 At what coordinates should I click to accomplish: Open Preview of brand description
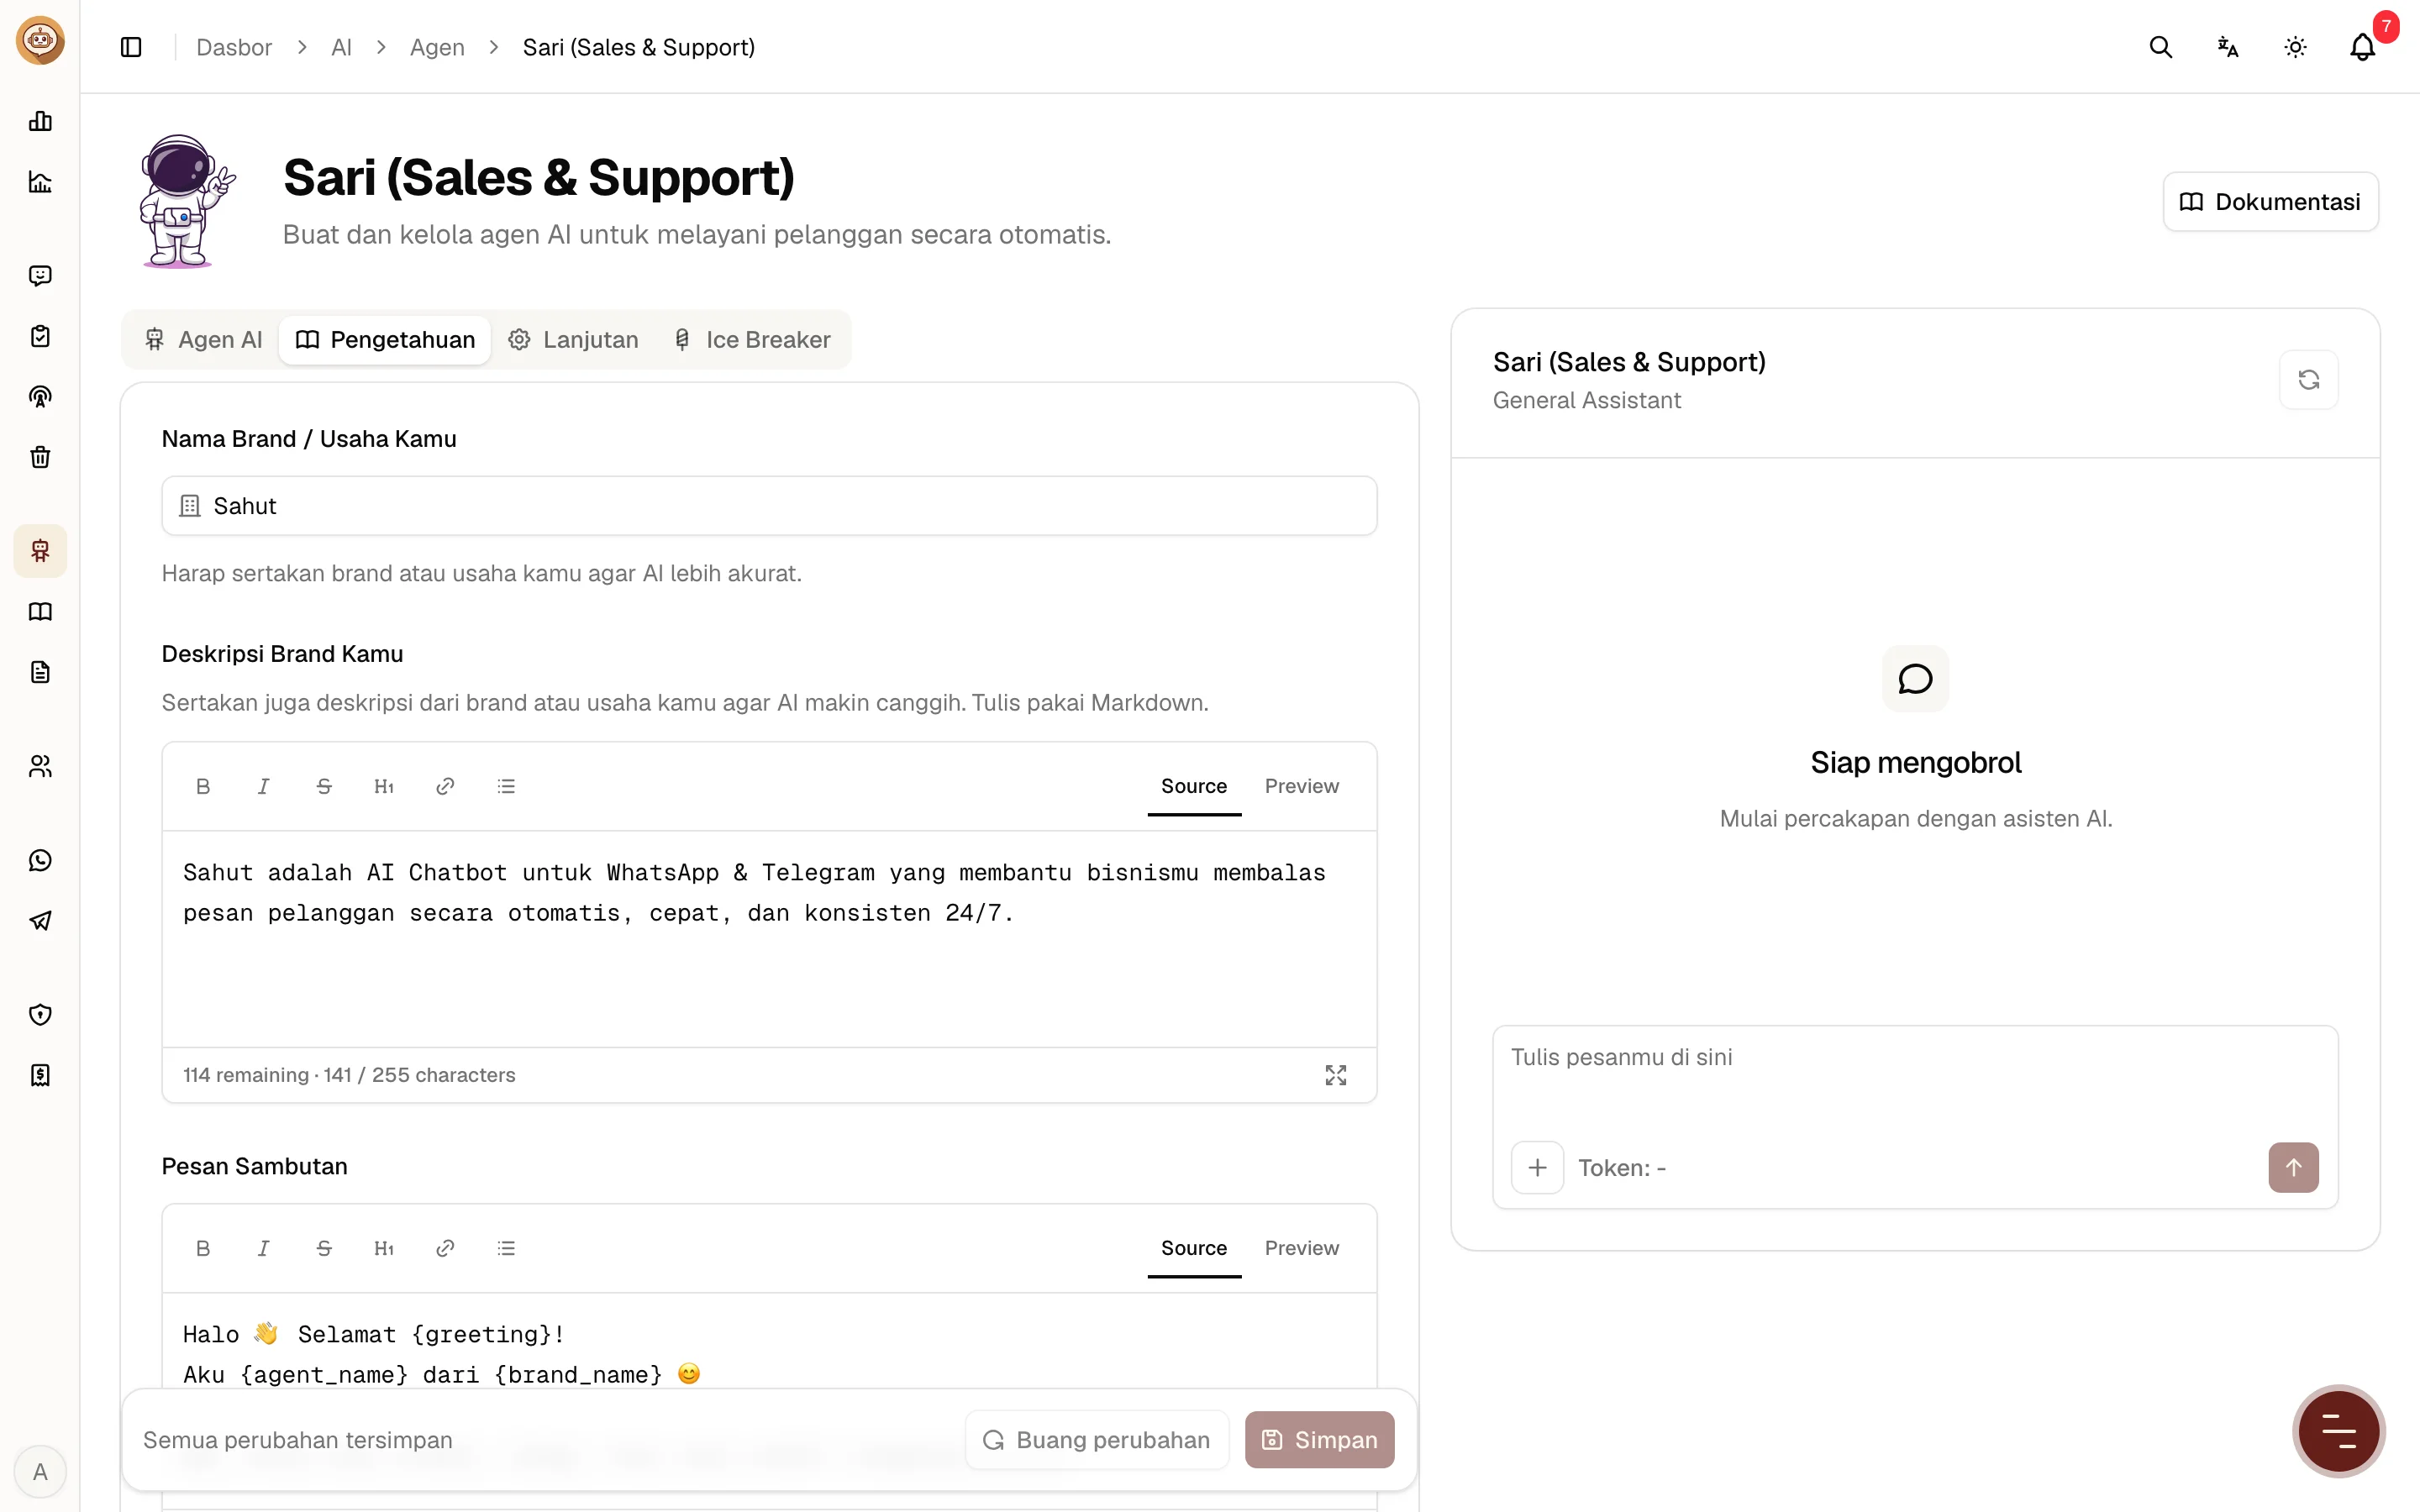[x=1301, y=786]
